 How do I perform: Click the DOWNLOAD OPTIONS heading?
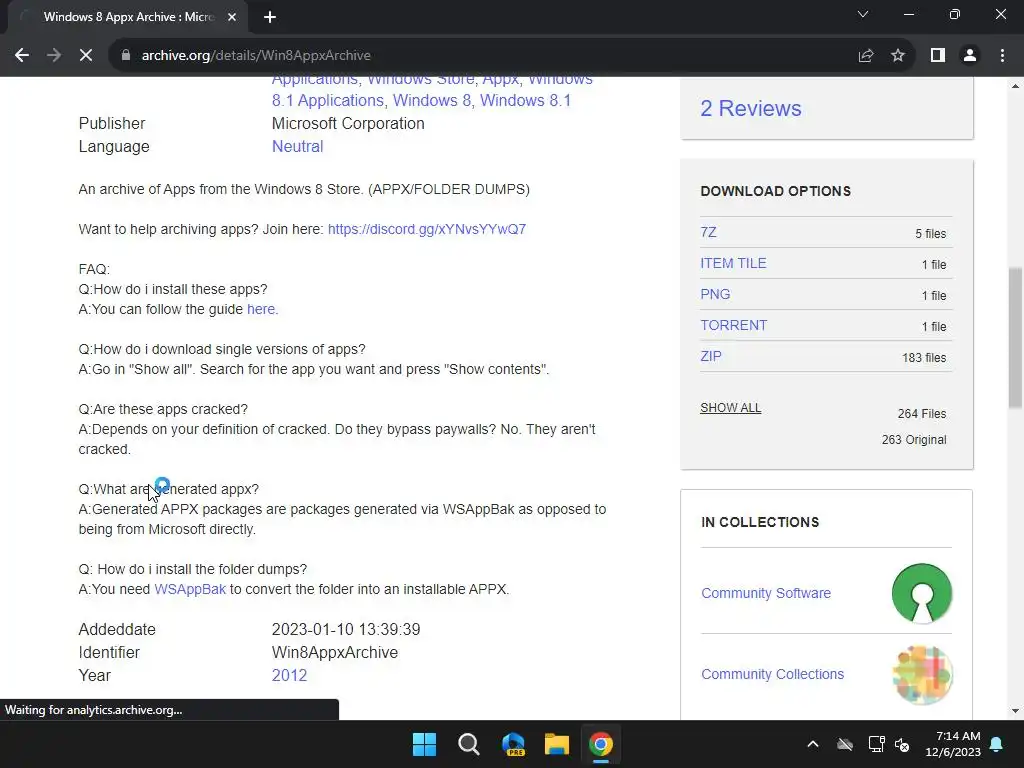776,191
